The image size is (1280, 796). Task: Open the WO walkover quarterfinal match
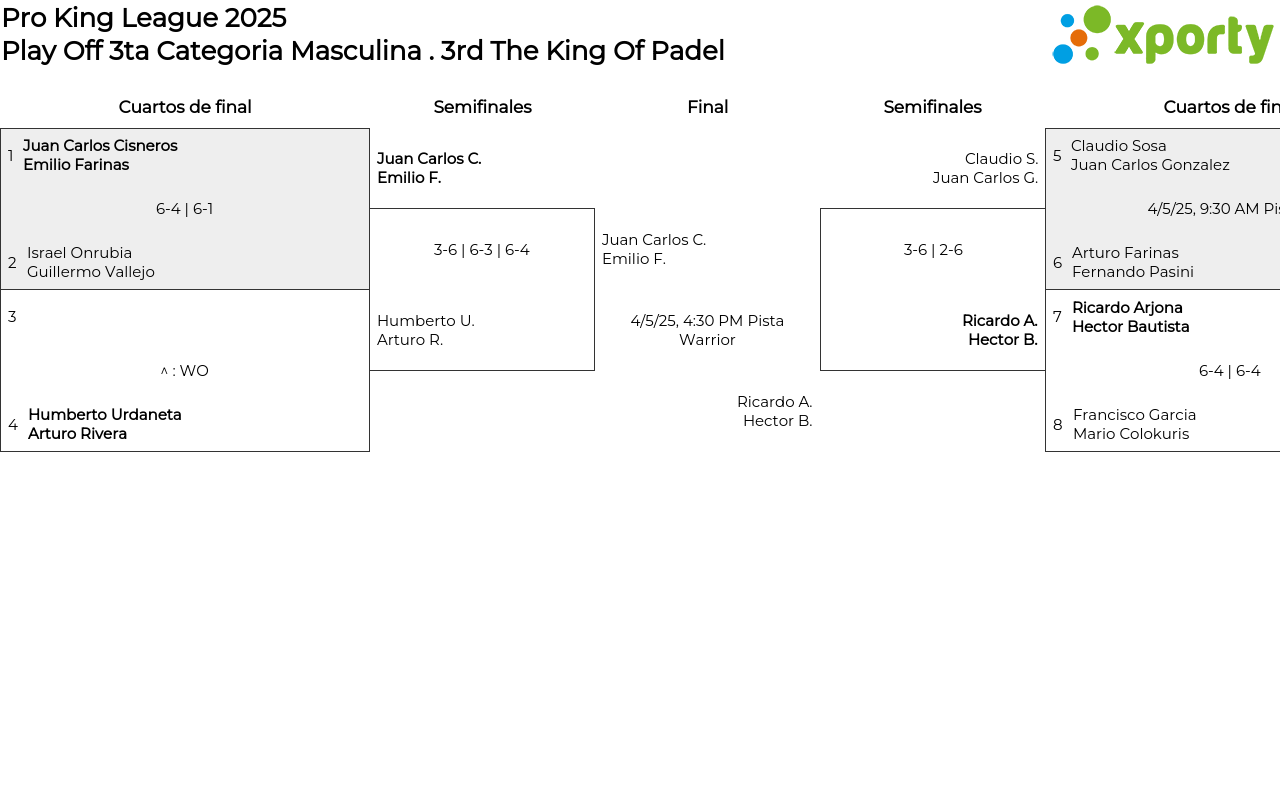pos(184,371)
